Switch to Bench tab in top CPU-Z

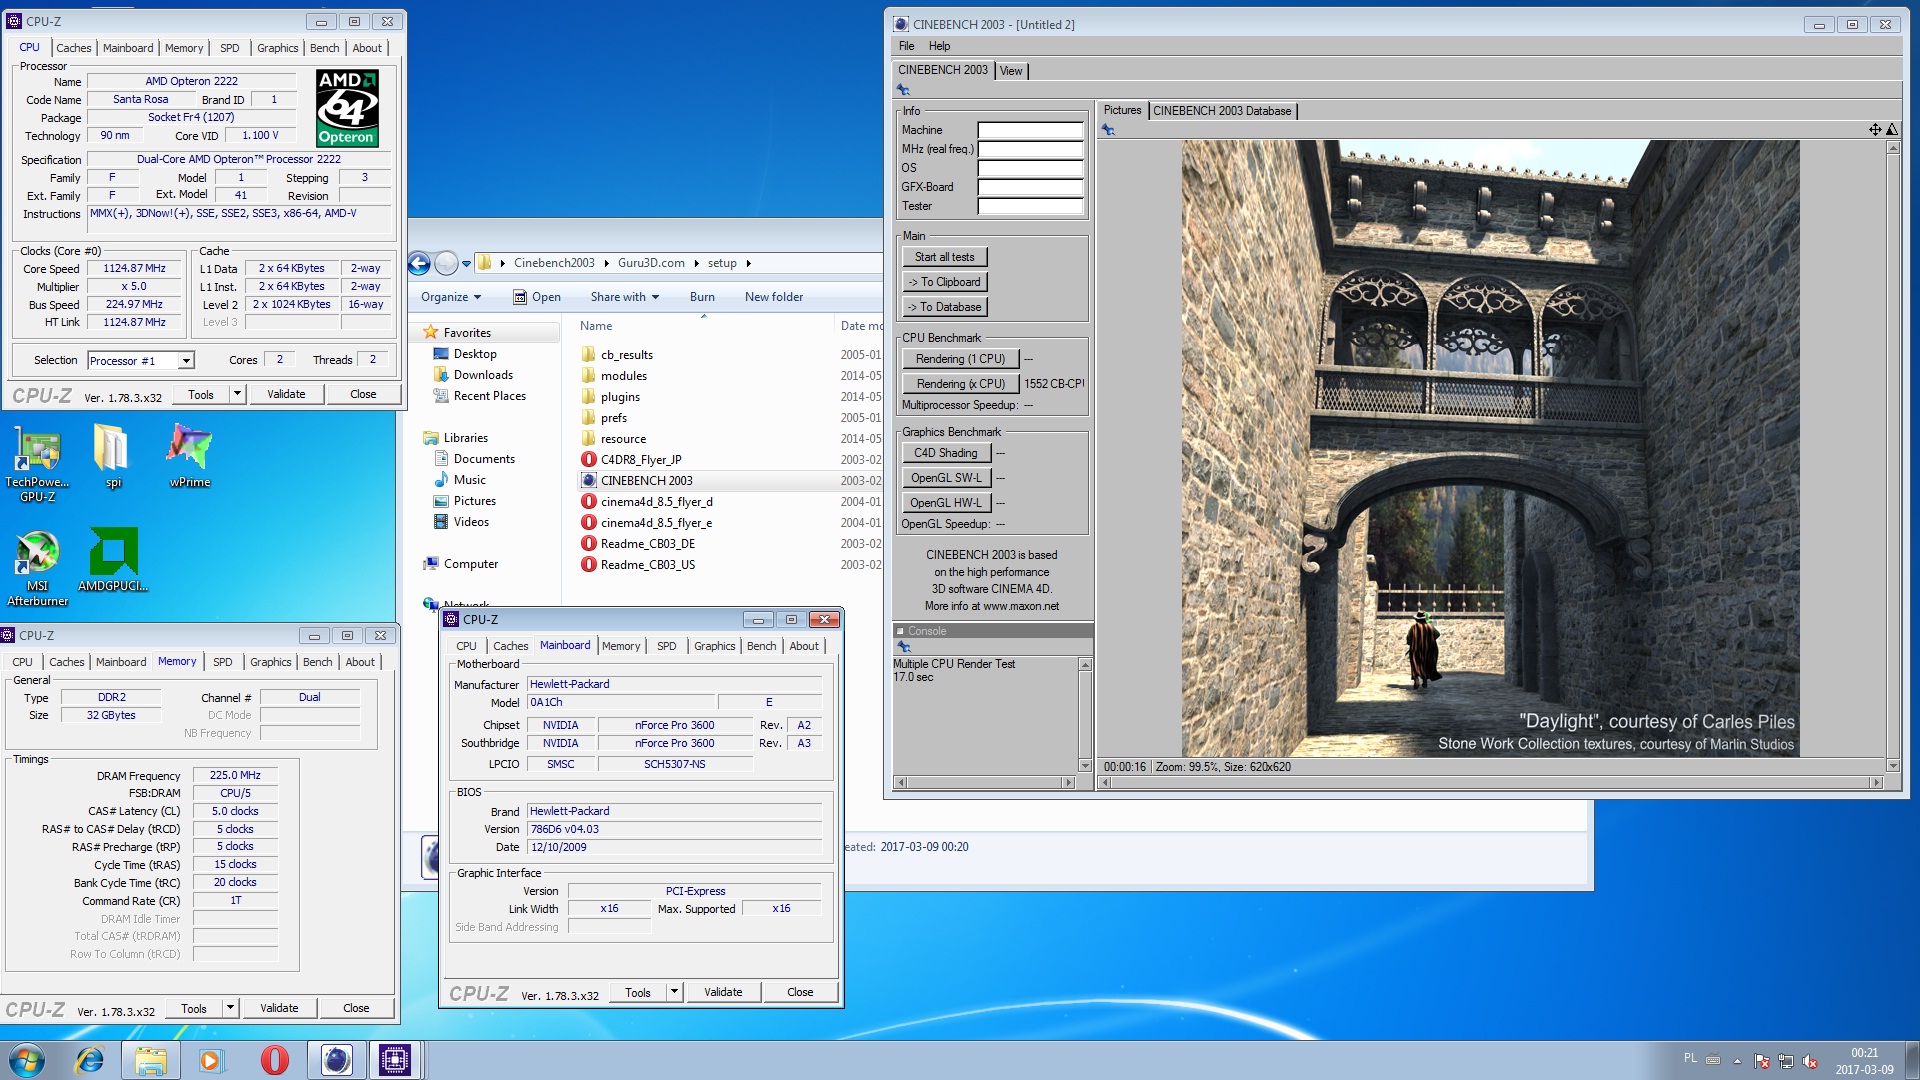(324, 48)
